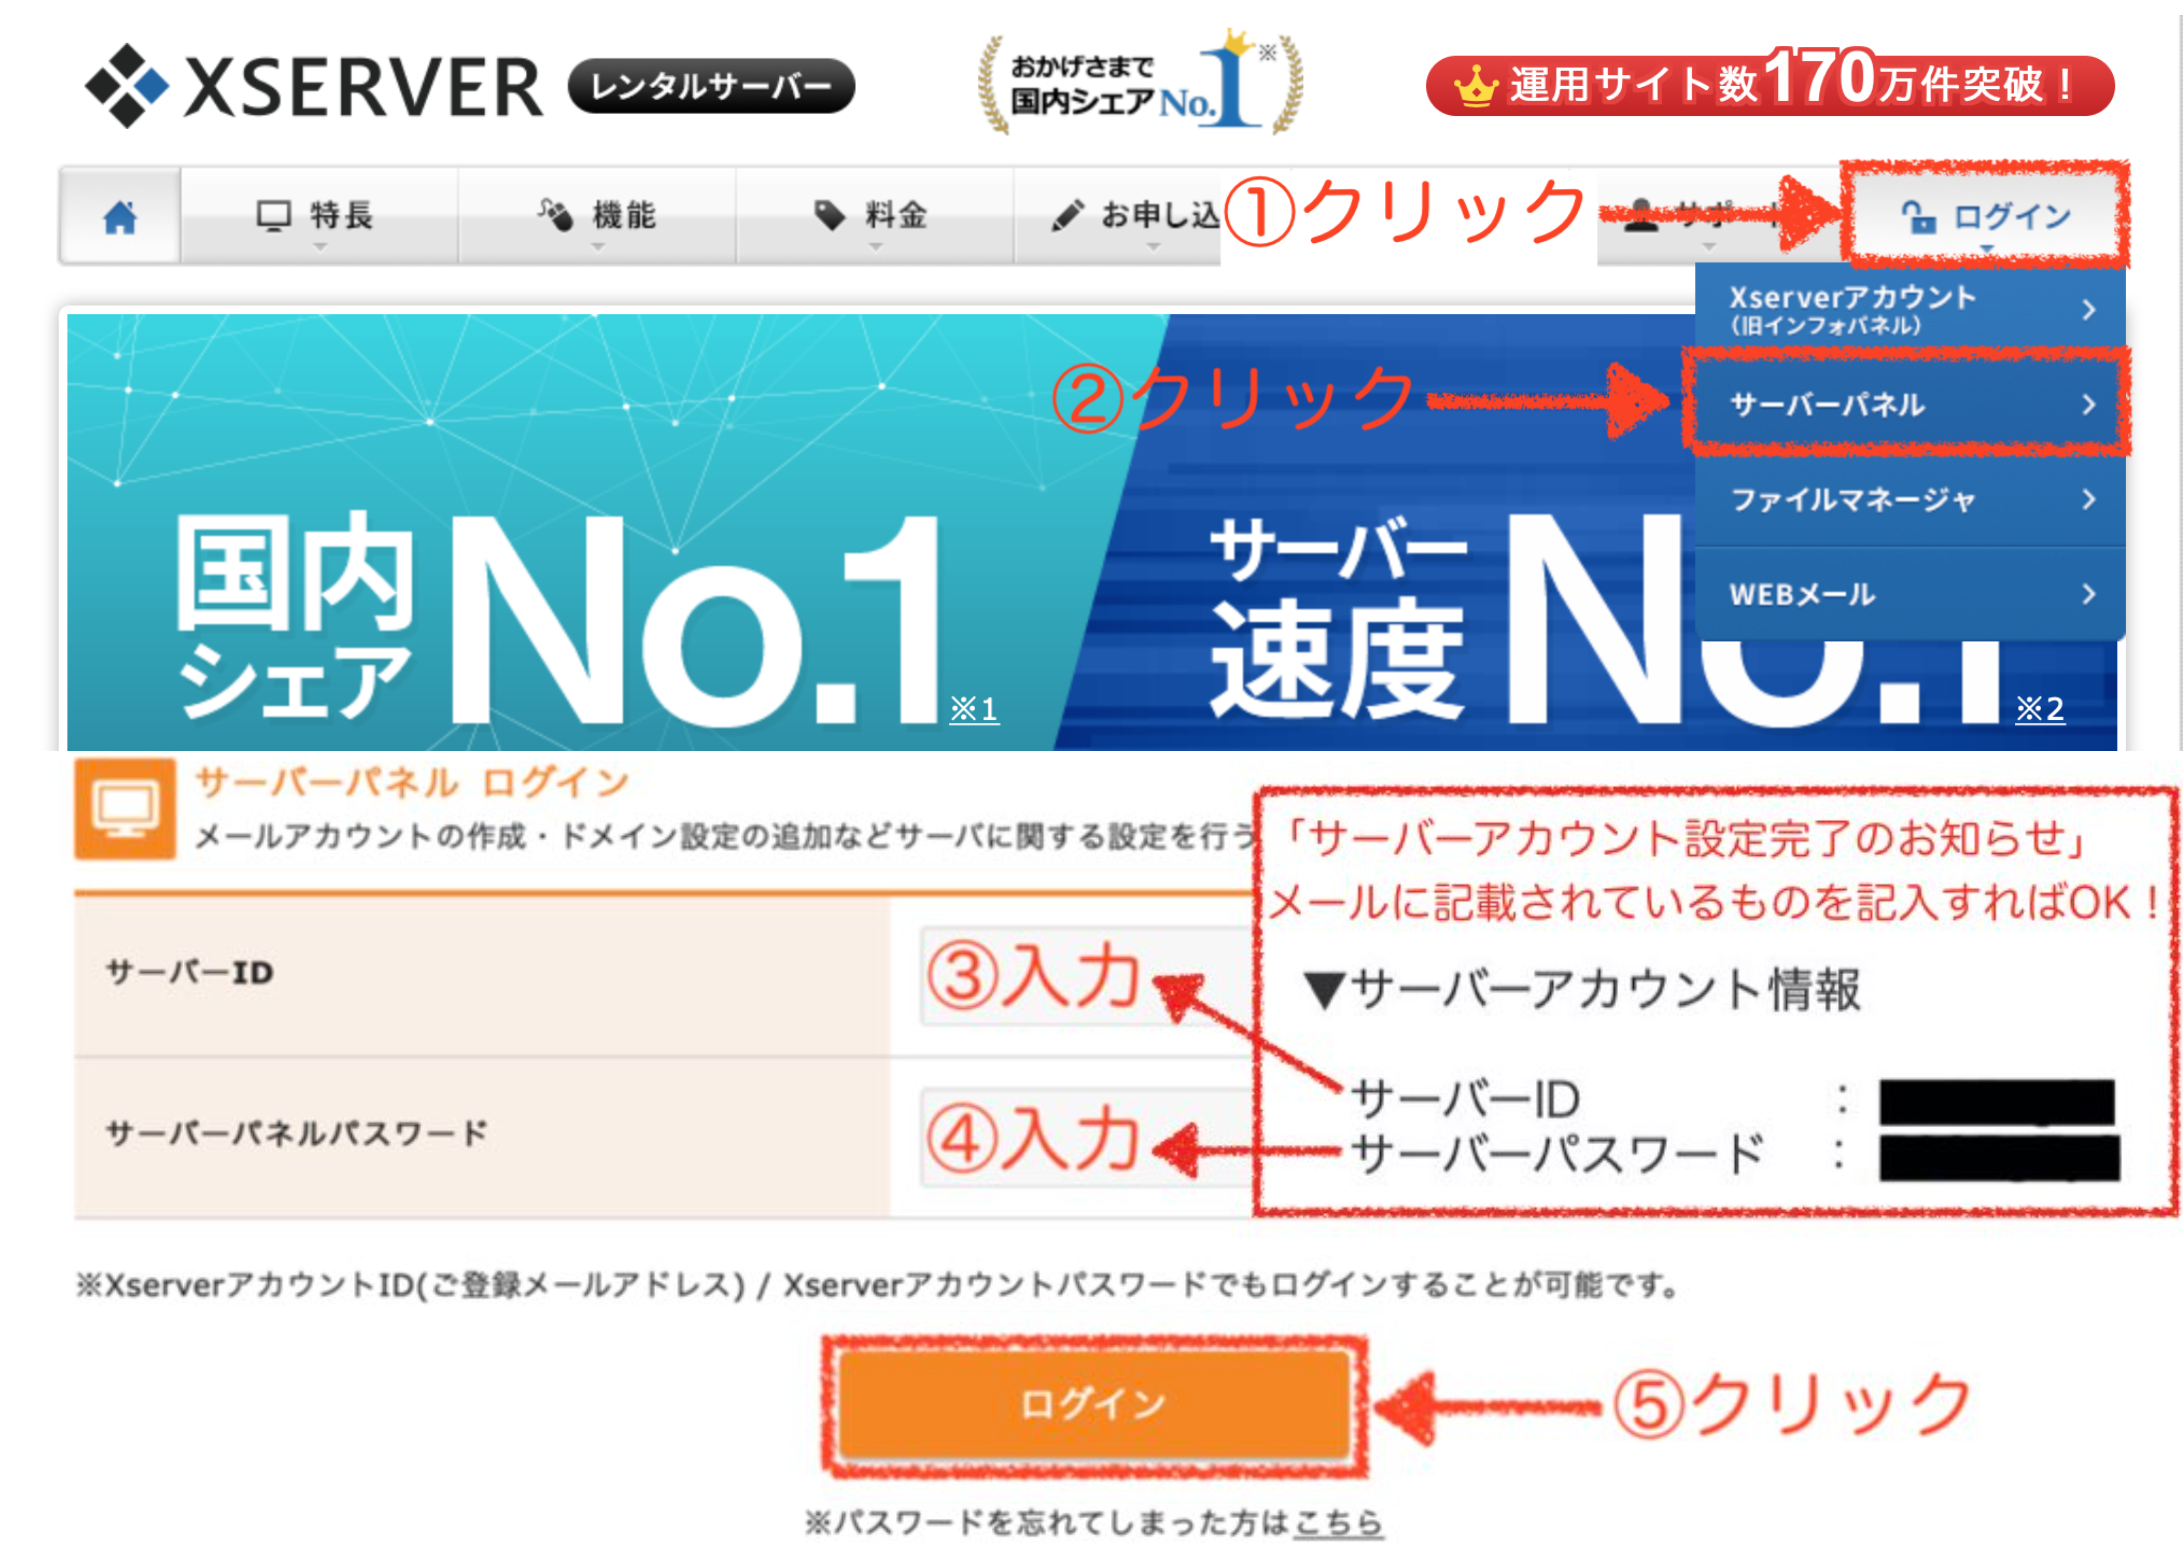Image resolution: width=2183 pixels, height=1555 pixels.
Task: Click the 国内シェアNo.1 award badge
Action: click(x=1140, y=83)
